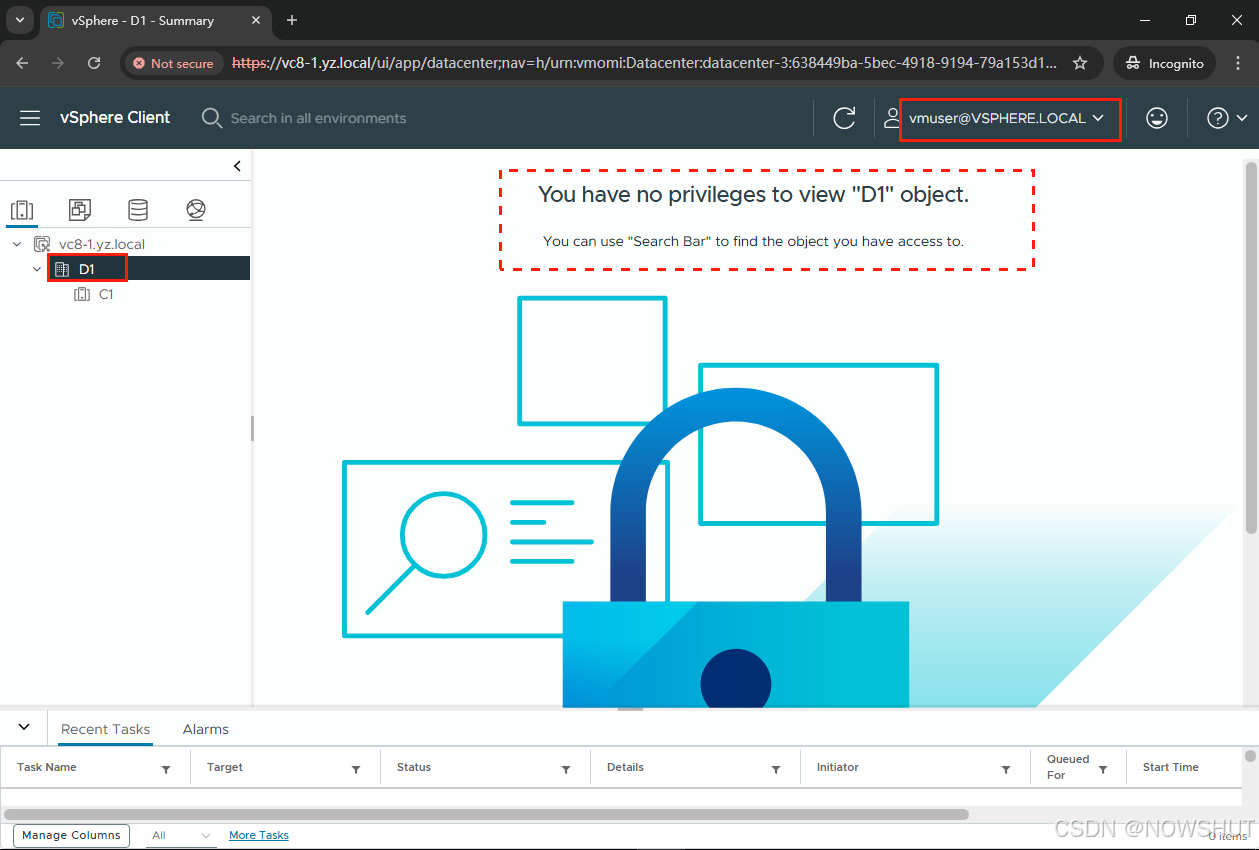The image size is (1259, 850).
Task: Collapse the vc8-1.yz.local tree node
Action: coord(17,244)
